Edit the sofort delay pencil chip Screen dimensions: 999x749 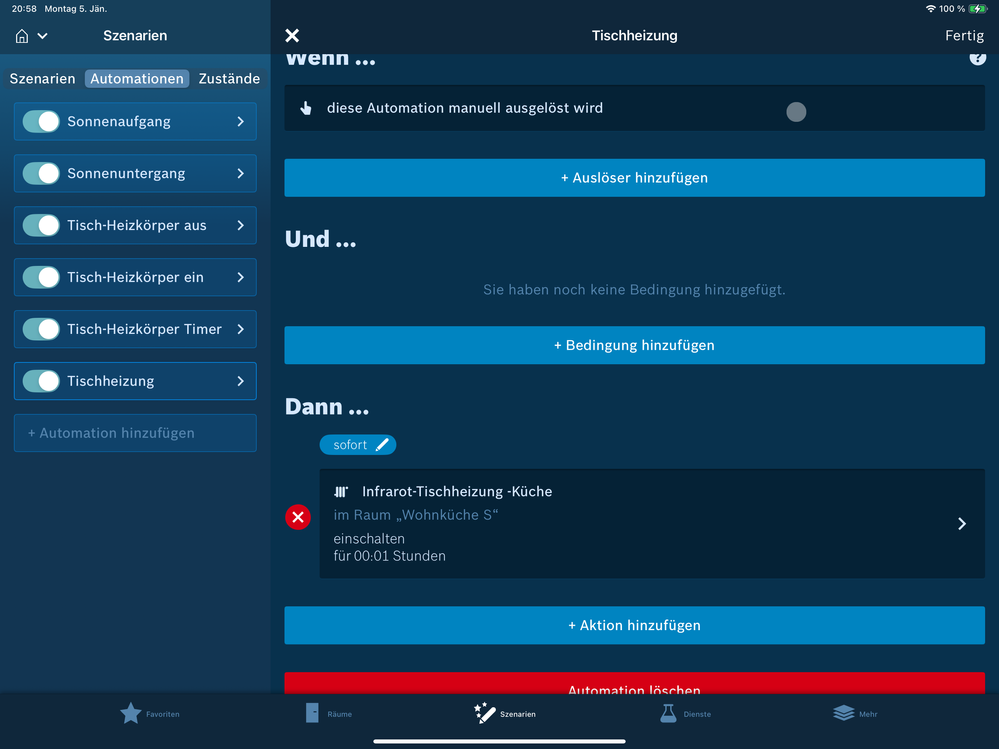357,445
